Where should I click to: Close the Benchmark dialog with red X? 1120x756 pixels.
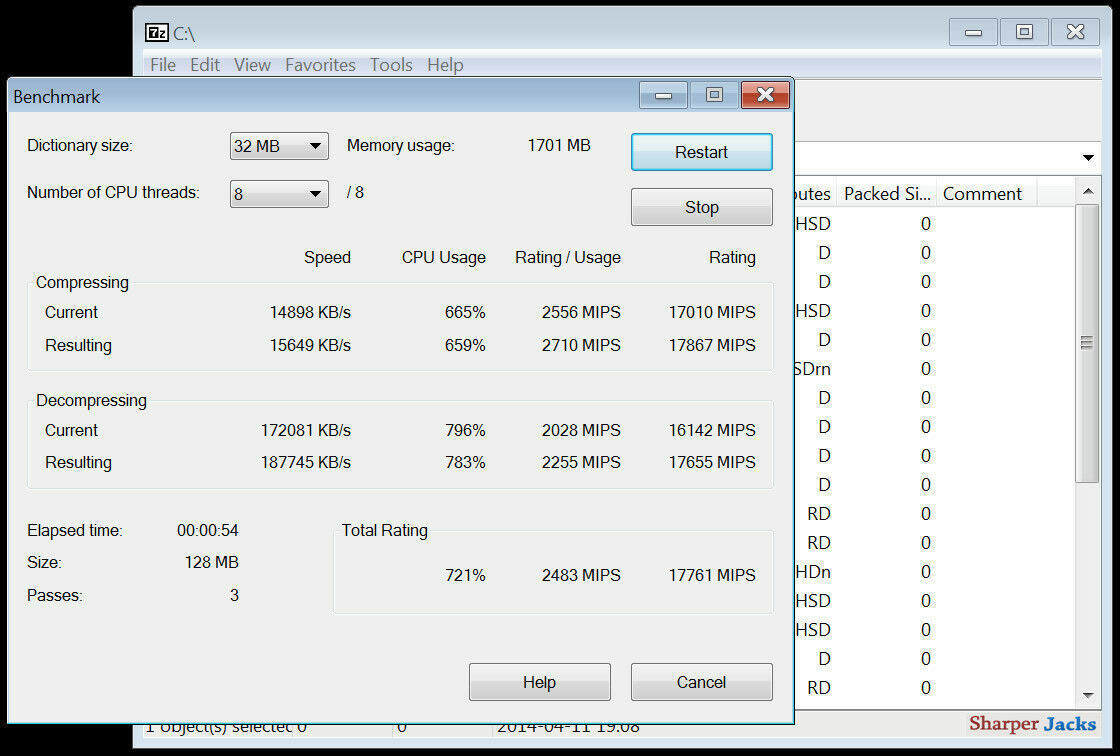765,95
